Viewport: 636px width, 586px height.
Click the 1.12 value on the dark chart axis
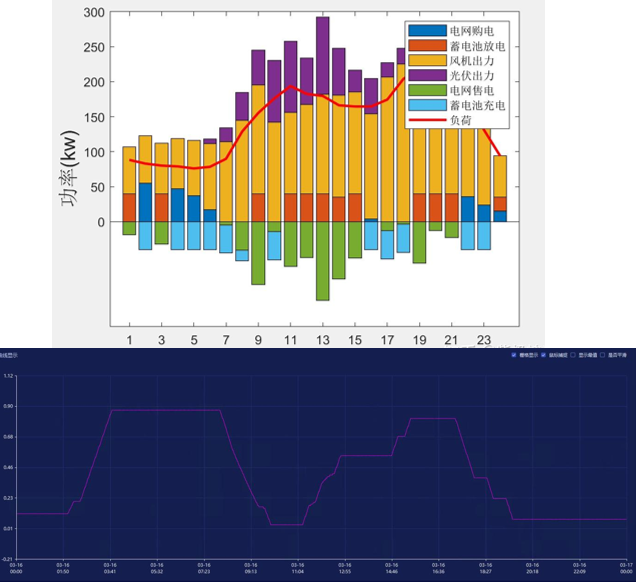tap(8, 376)
